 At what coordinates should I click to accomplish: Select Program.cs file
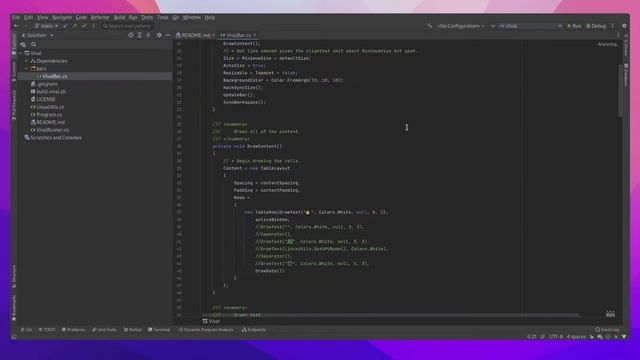tap(49, 115)
